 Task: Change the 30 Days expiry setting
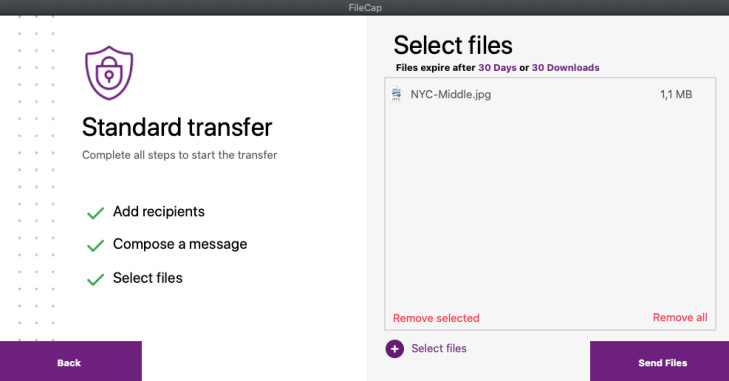pos(497,68)
